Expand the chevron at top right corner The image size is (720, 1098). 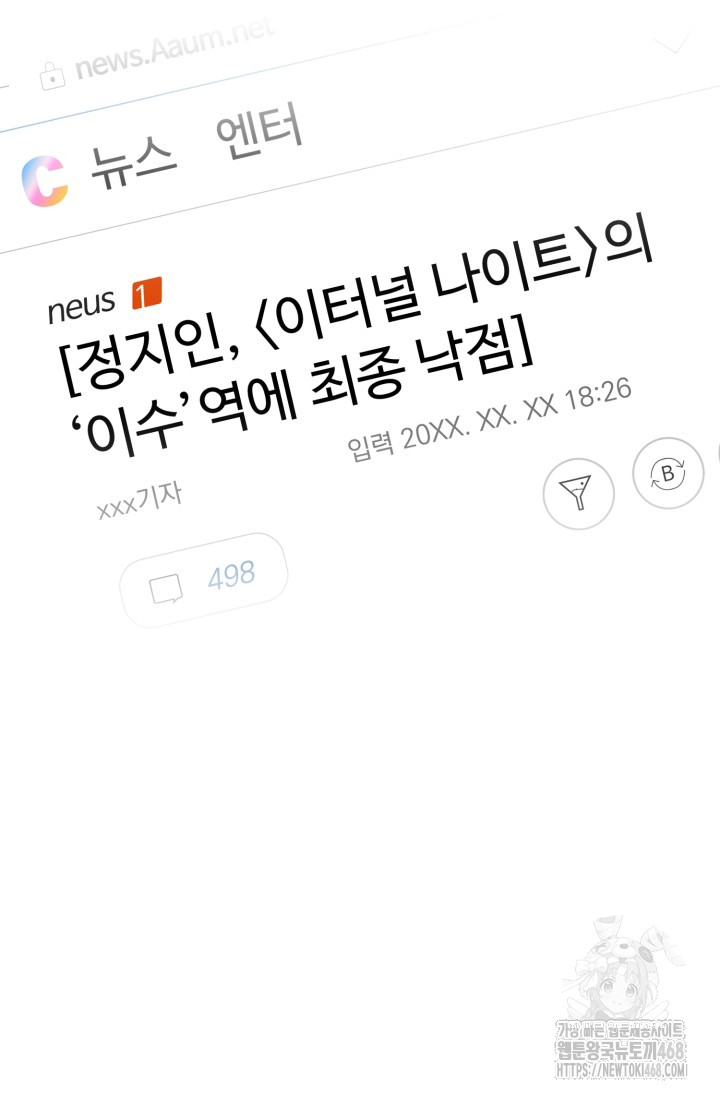[x=674, y=41]
